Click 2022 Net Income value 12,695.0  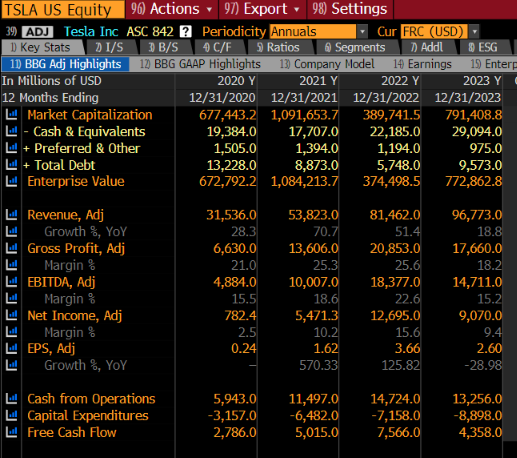tap(395, 315)
